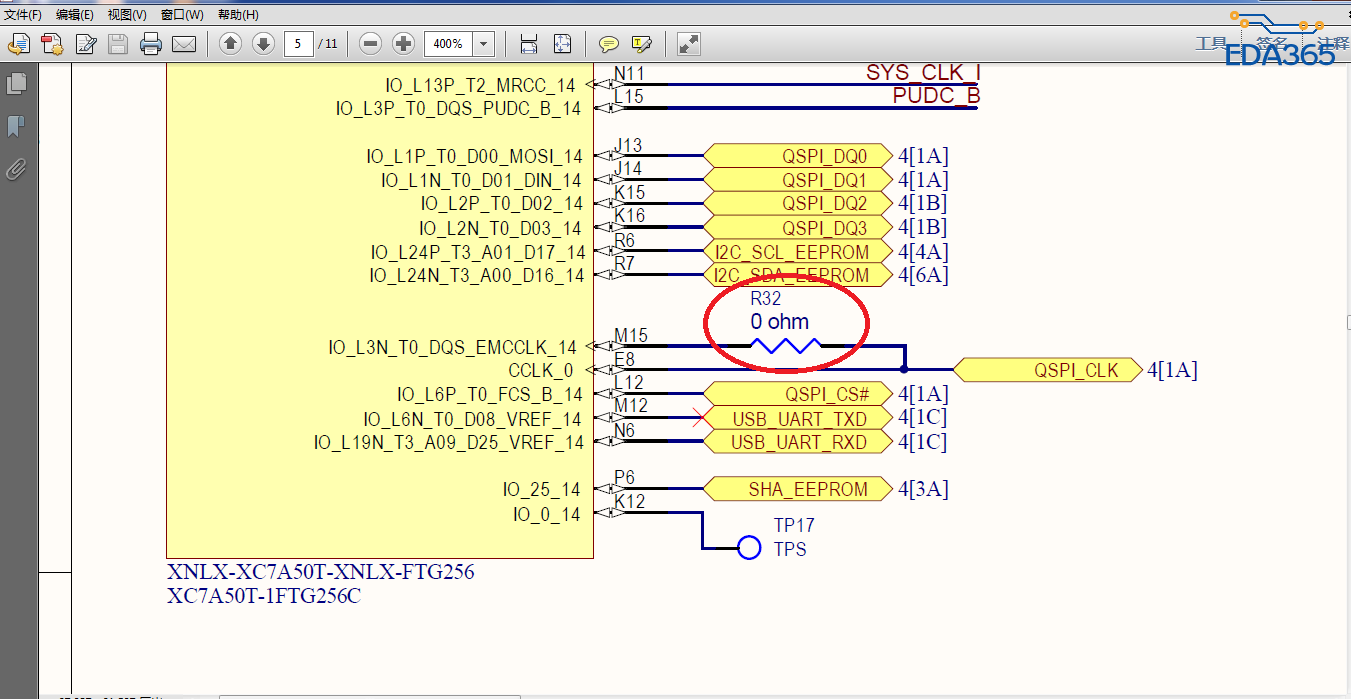The height and width of the screenshot is (699, 1351).
Task: Select the highlight text tool
Action: coord(641,44)
